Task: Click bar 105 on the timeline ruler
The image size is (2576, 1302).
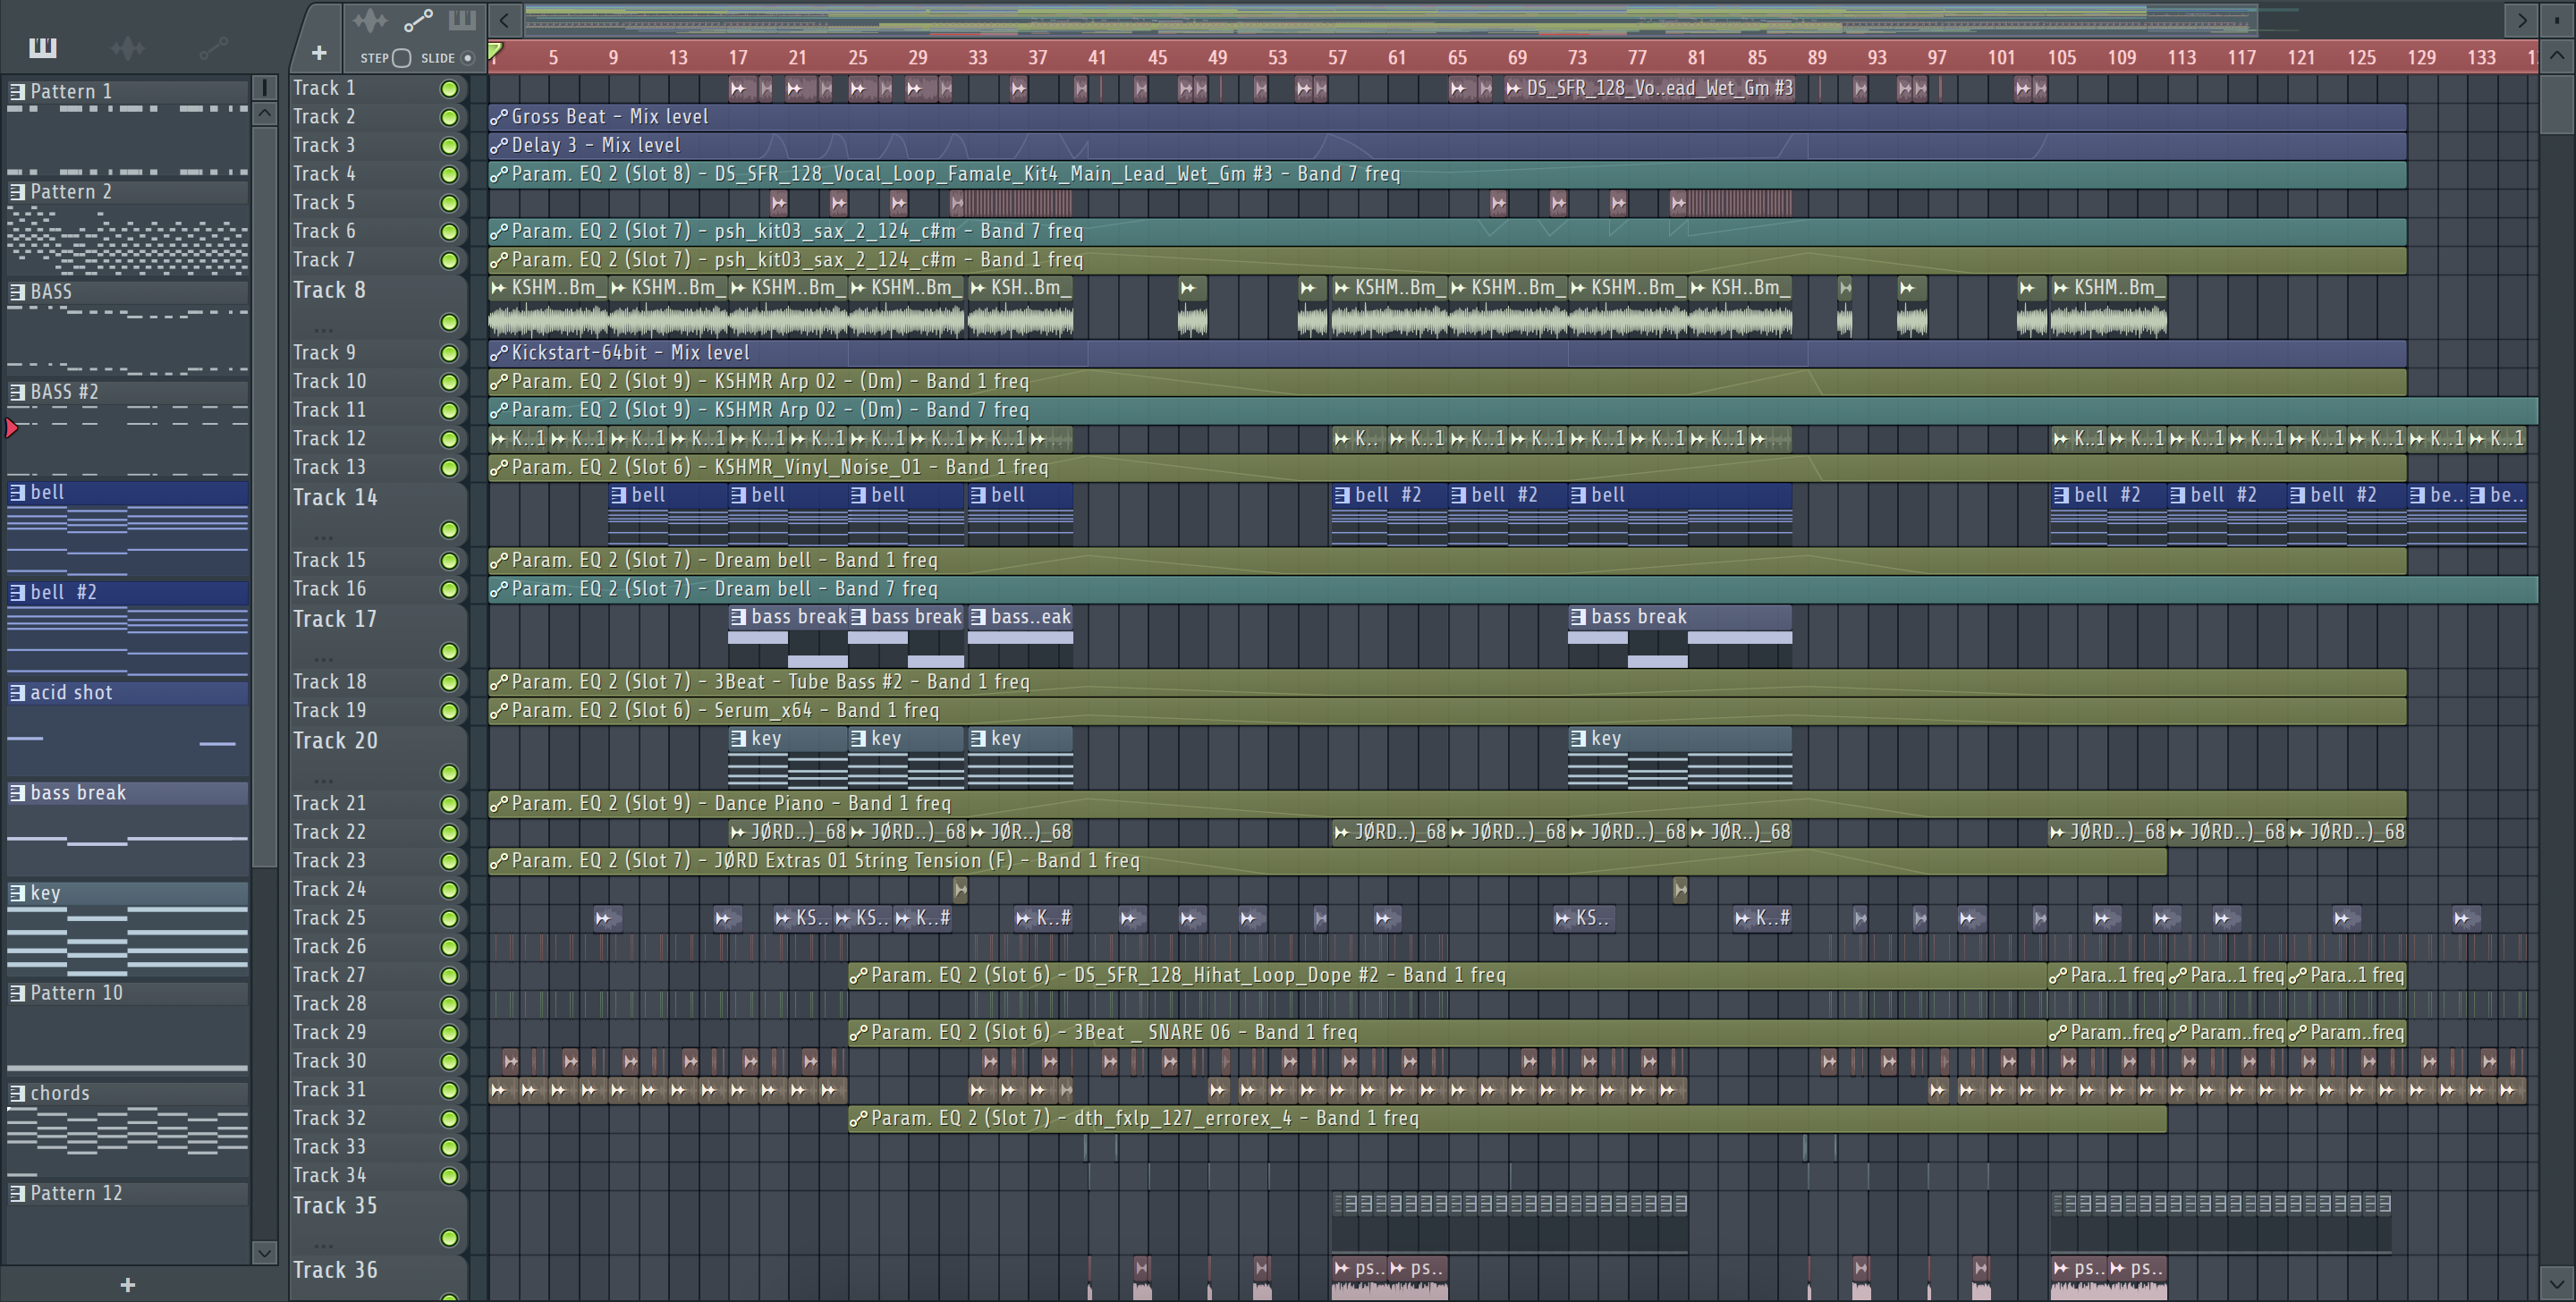Action: coord(2061,58)
